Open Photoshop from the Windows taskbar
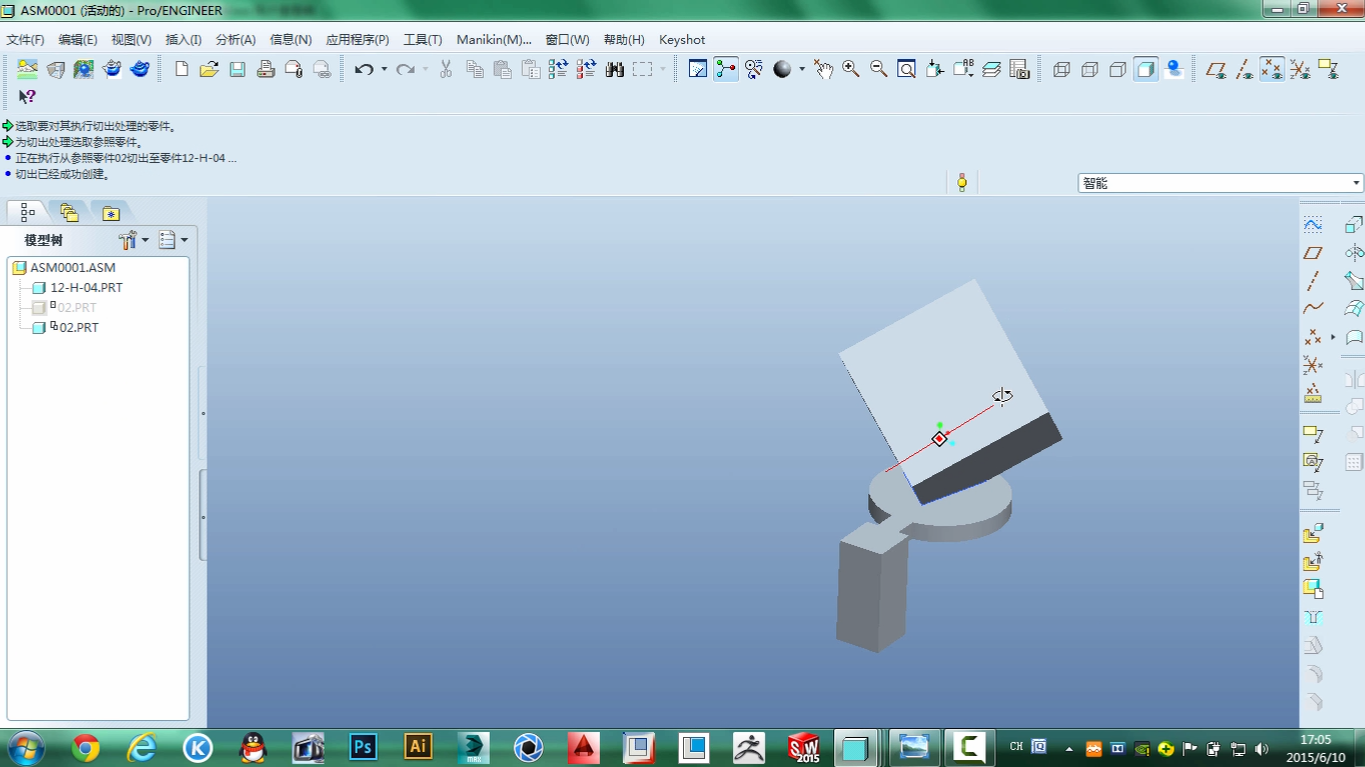 (x=362, y=747)
